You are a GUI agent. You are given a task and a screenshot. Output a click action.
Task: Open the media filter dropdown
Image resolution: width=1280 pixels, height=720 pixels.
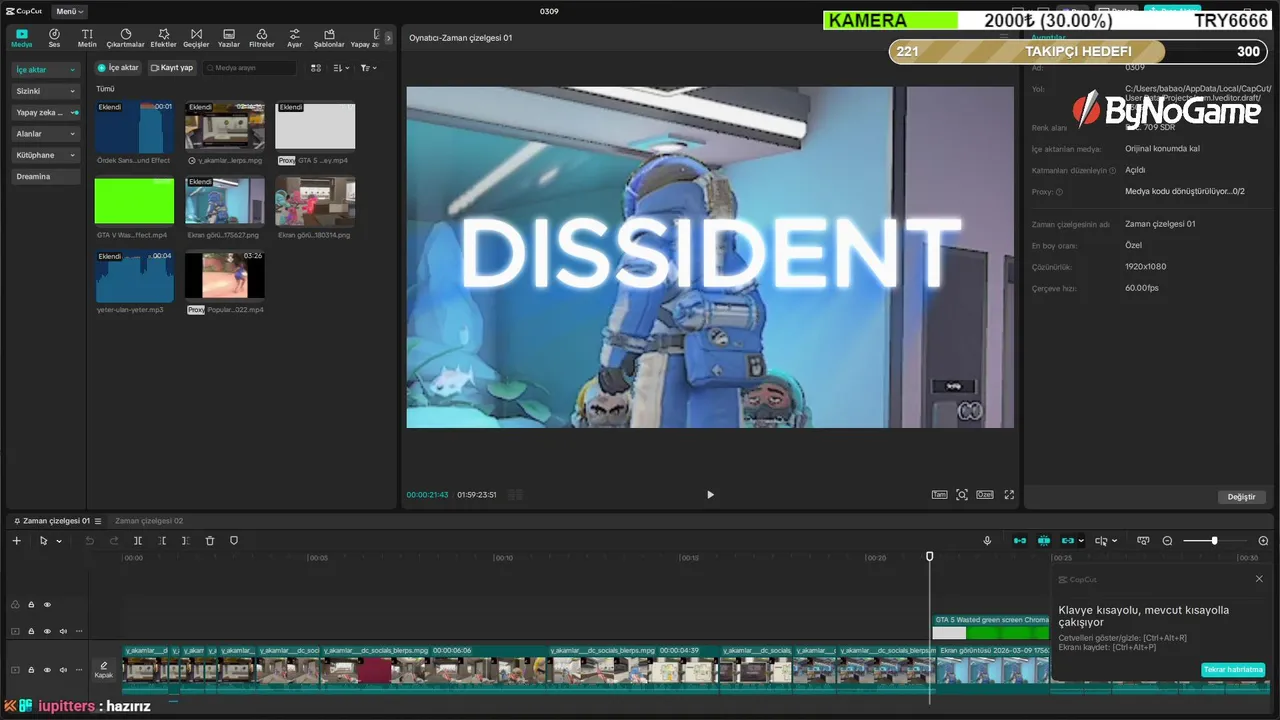[368, 68]
